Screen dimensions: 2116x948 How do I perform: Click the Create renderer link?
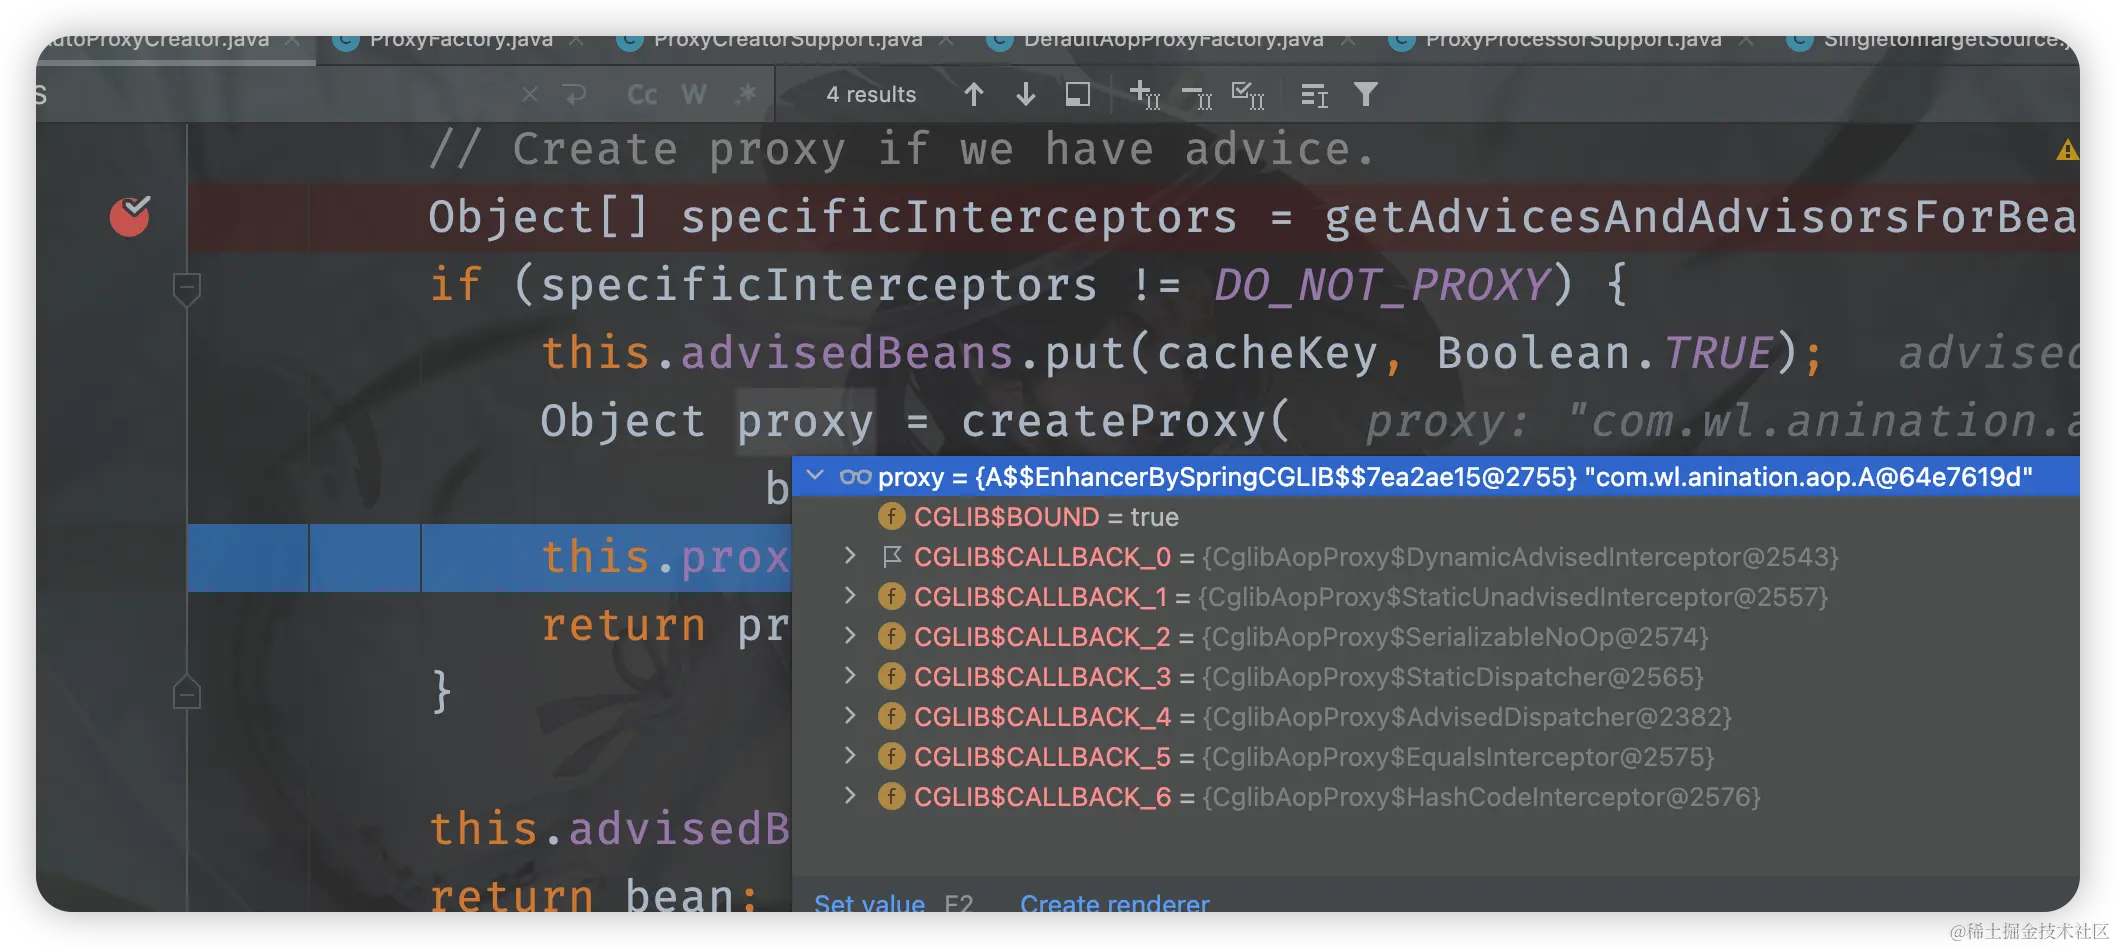(x=1114, y=902)
